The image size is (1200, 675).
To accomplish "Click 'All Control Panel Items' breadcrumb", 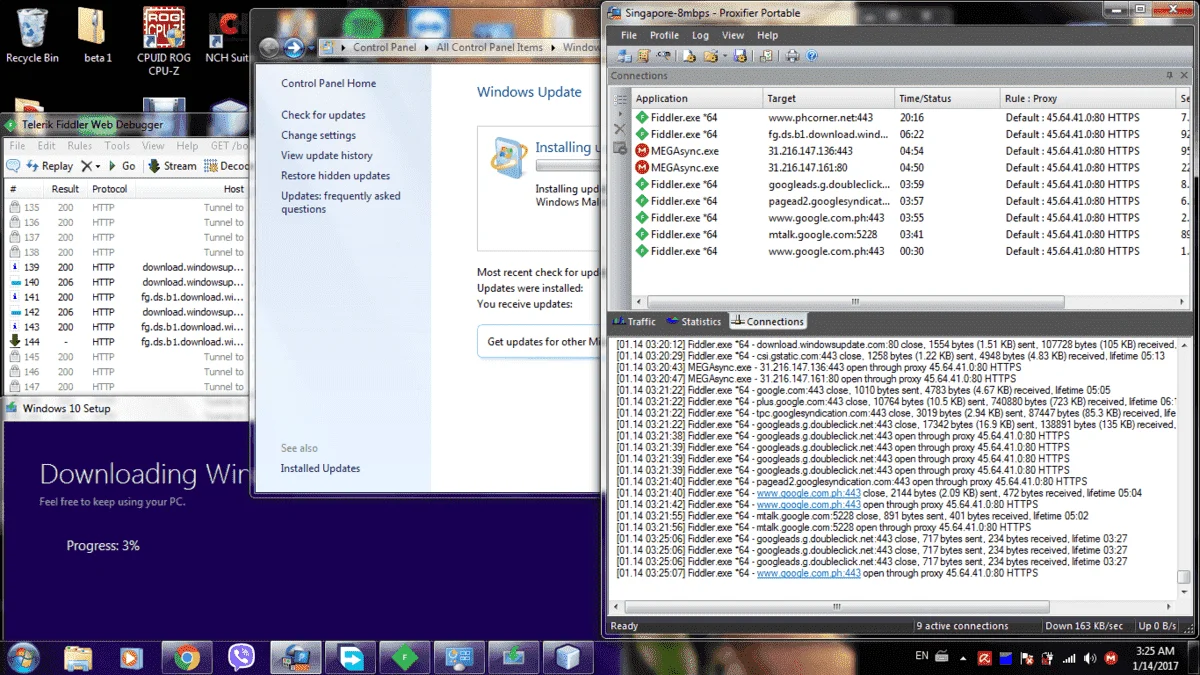I will point(489,47).
